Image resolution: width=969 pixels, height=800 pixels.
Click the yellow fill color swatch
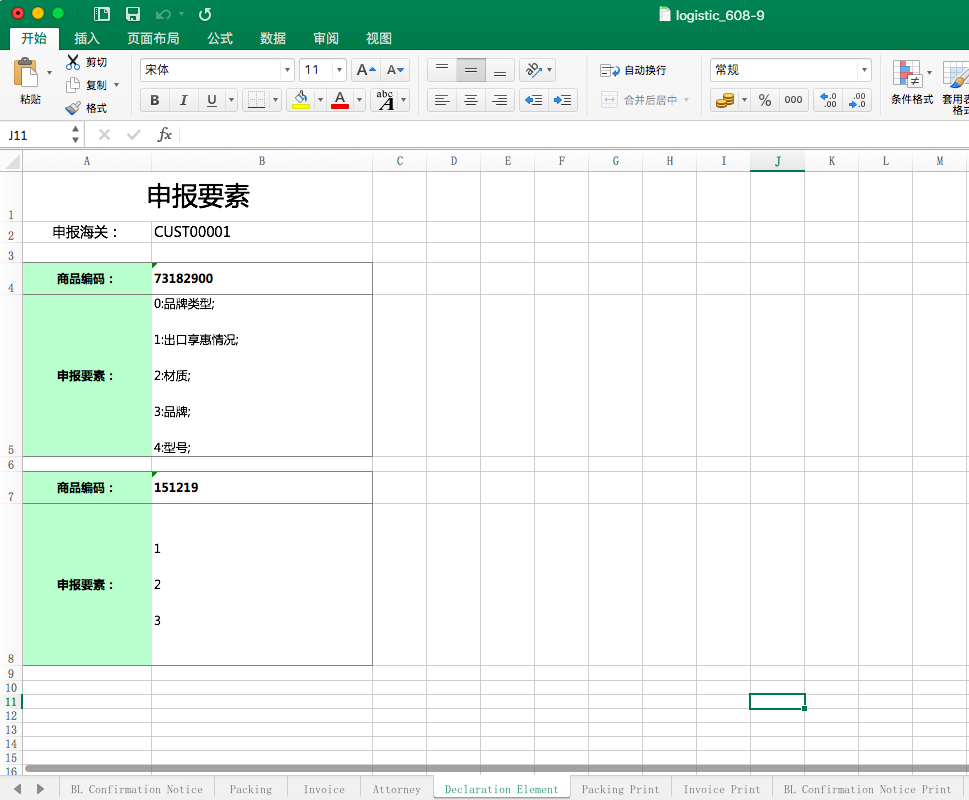[x=300, y=100]
